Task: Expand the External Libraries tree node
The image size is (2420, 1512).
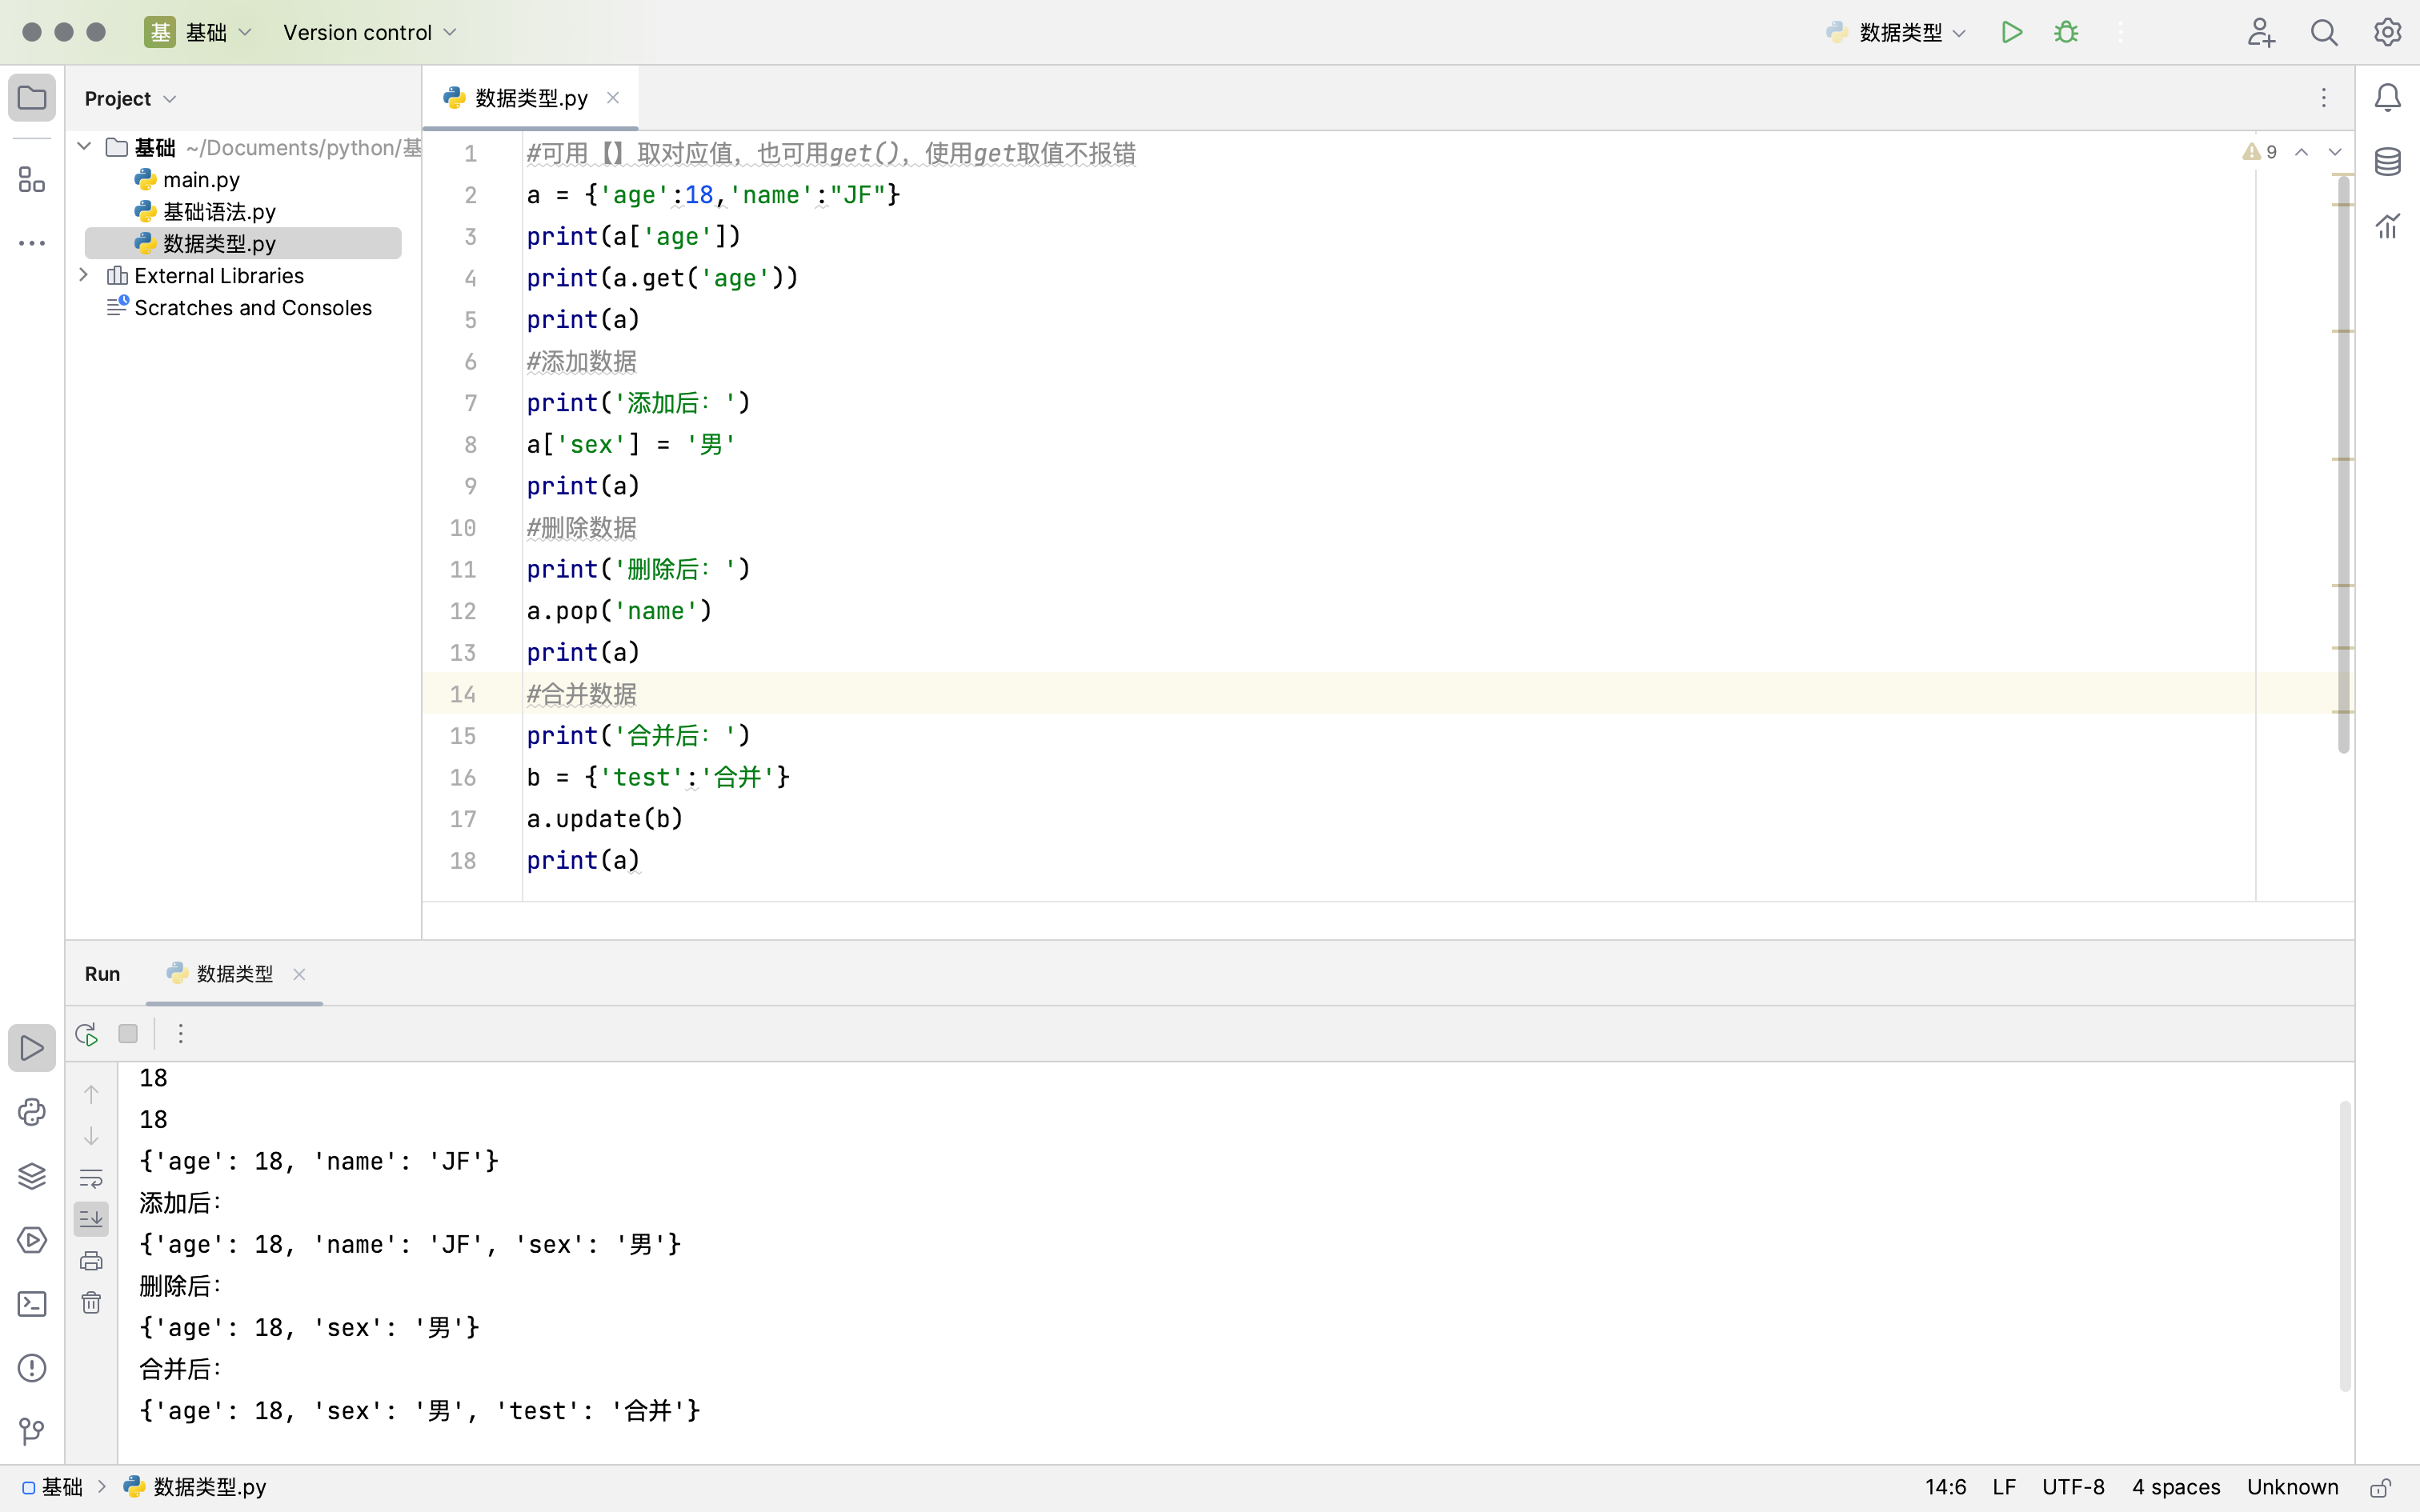Action: [84, 275]
